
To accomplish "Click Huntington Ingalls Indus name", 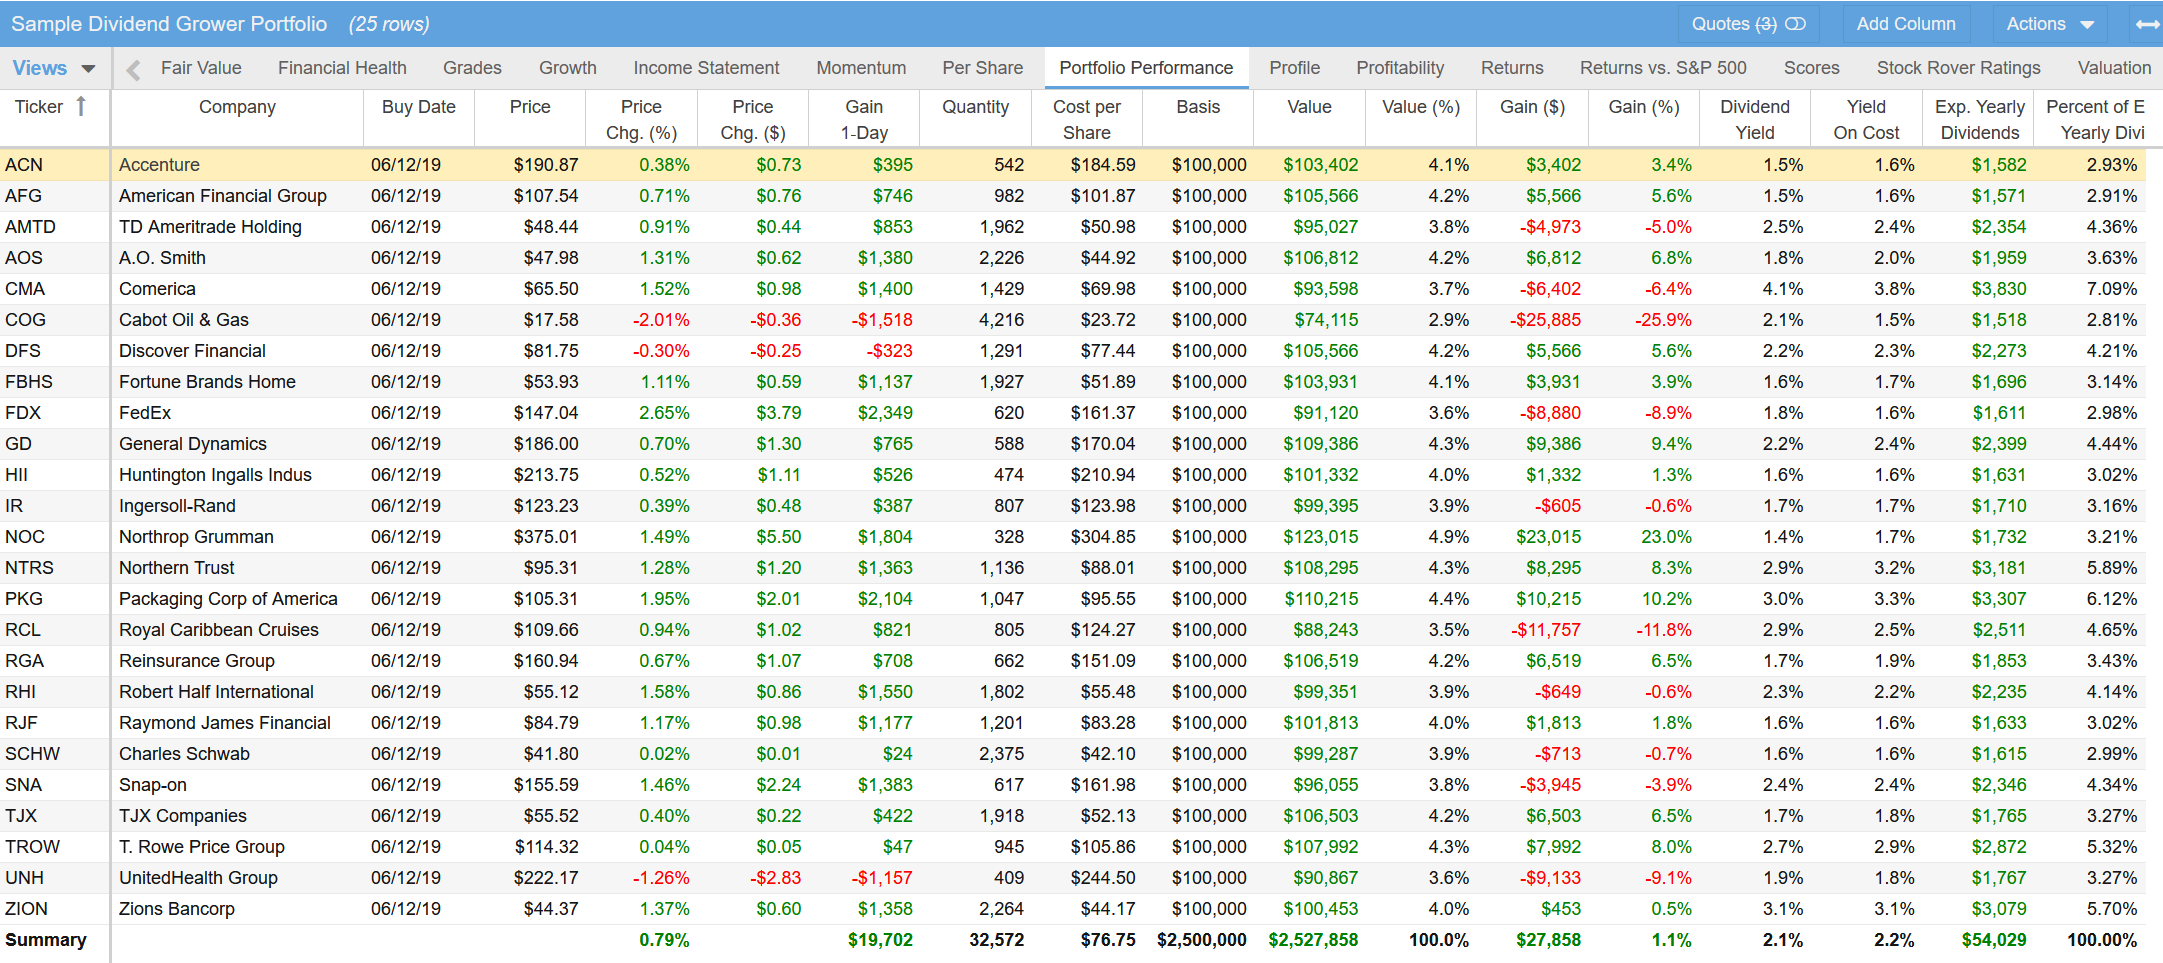I will click(215, 475).
